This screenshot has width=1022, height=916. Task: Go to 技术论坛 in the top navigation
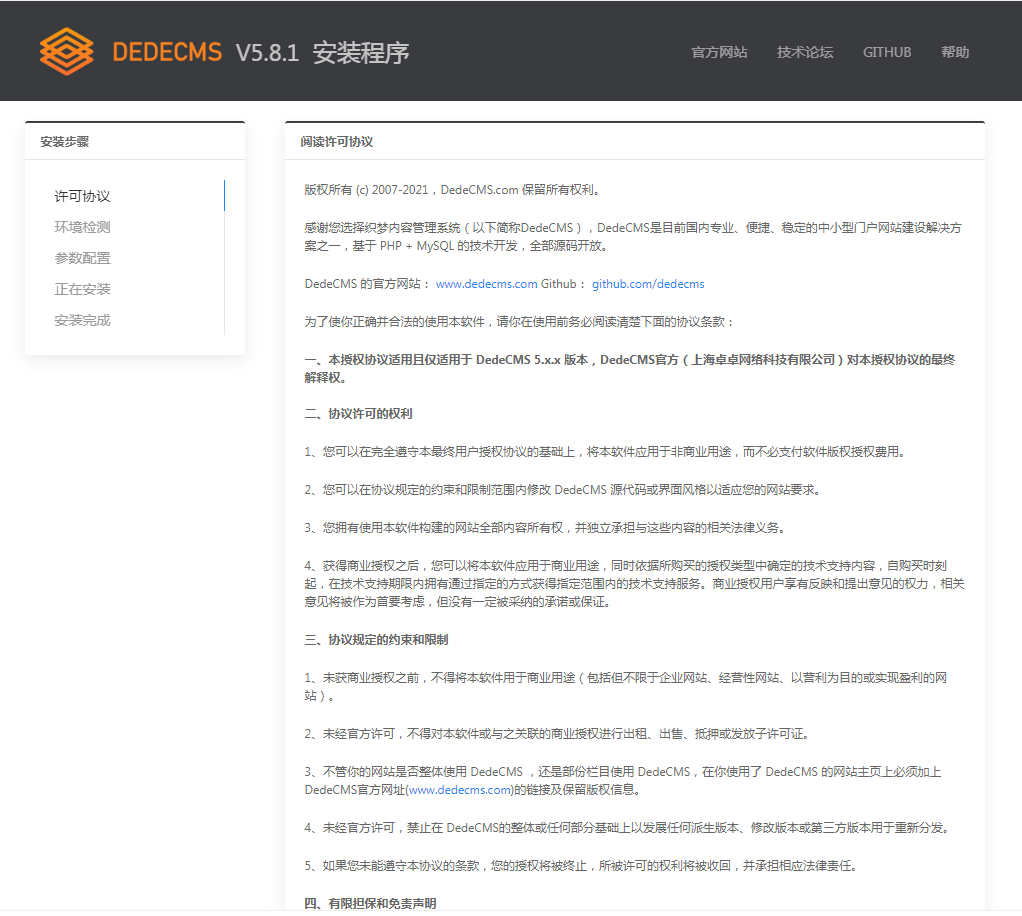(x=805, y=52)
